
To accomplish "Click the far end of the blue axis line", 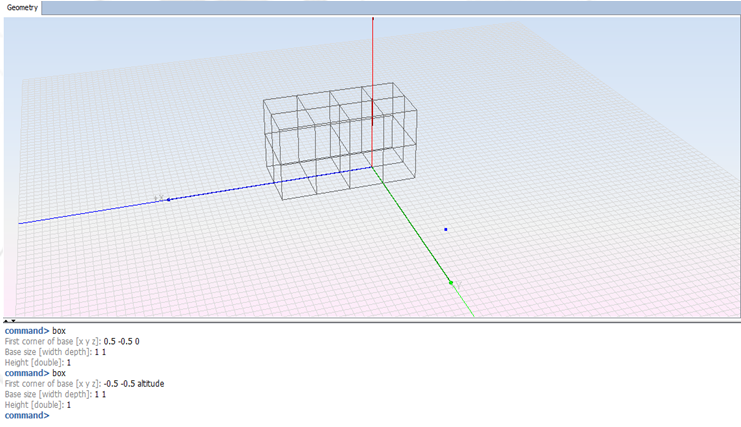I will click(22, 223).
